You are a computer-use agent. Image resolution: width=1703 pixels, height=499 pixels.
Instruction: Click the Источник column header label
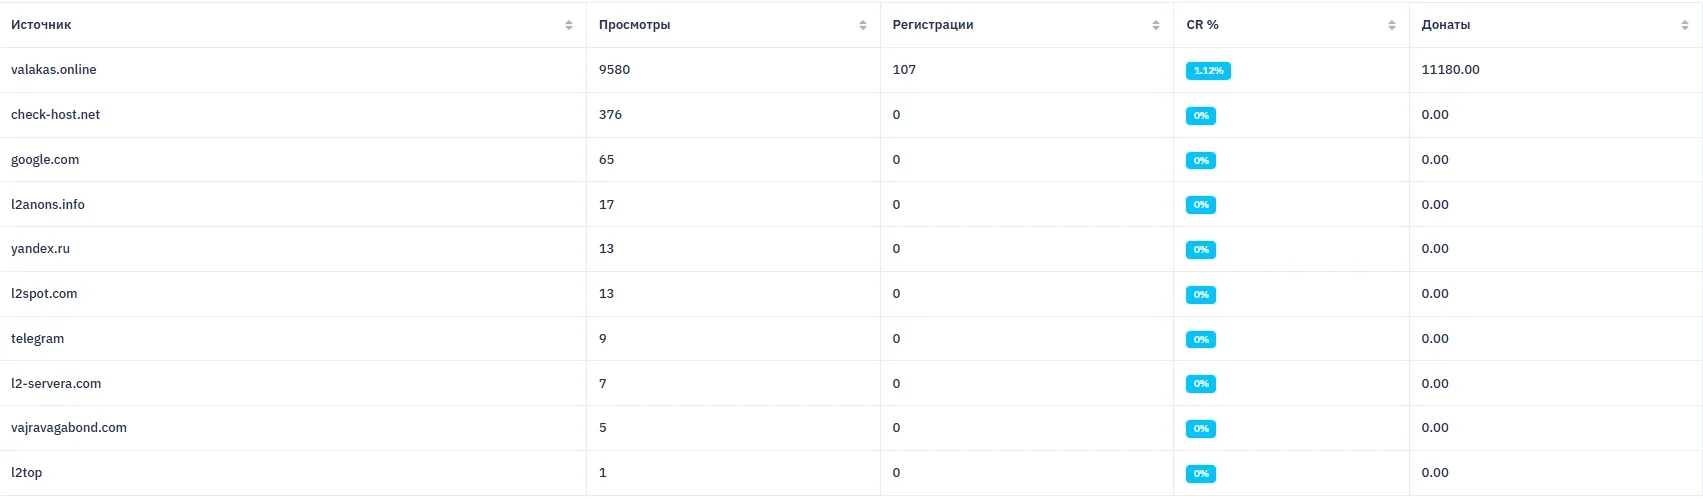[x=41, y=25]
